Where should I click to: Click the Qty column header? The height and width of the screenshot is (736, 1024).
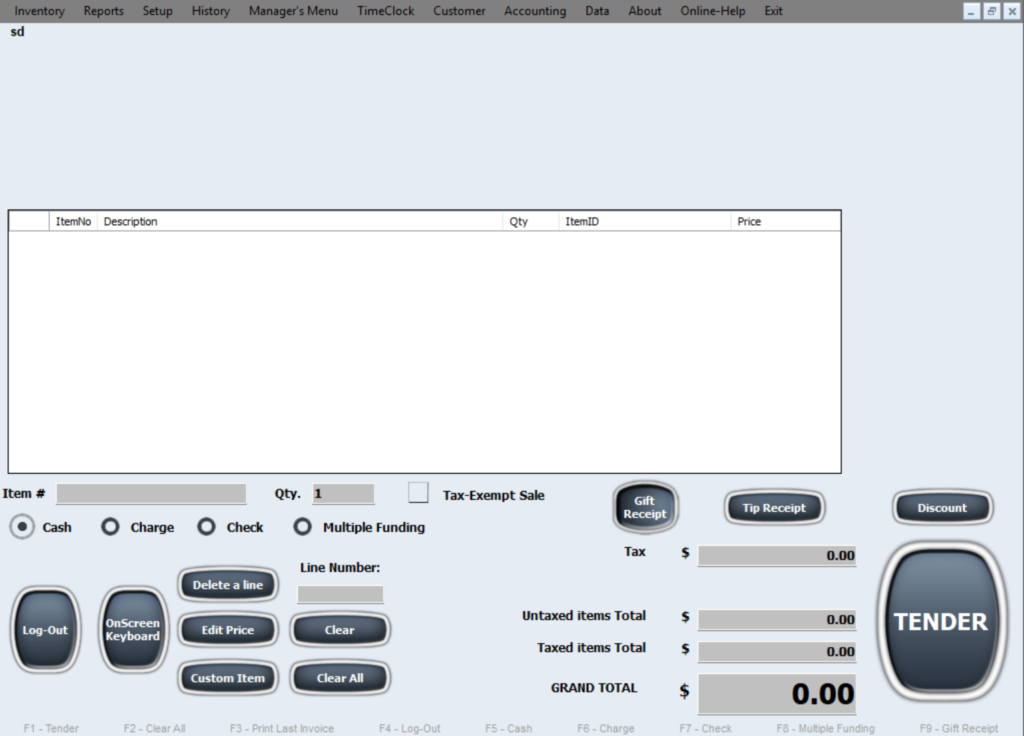click(x=530, y=221)
